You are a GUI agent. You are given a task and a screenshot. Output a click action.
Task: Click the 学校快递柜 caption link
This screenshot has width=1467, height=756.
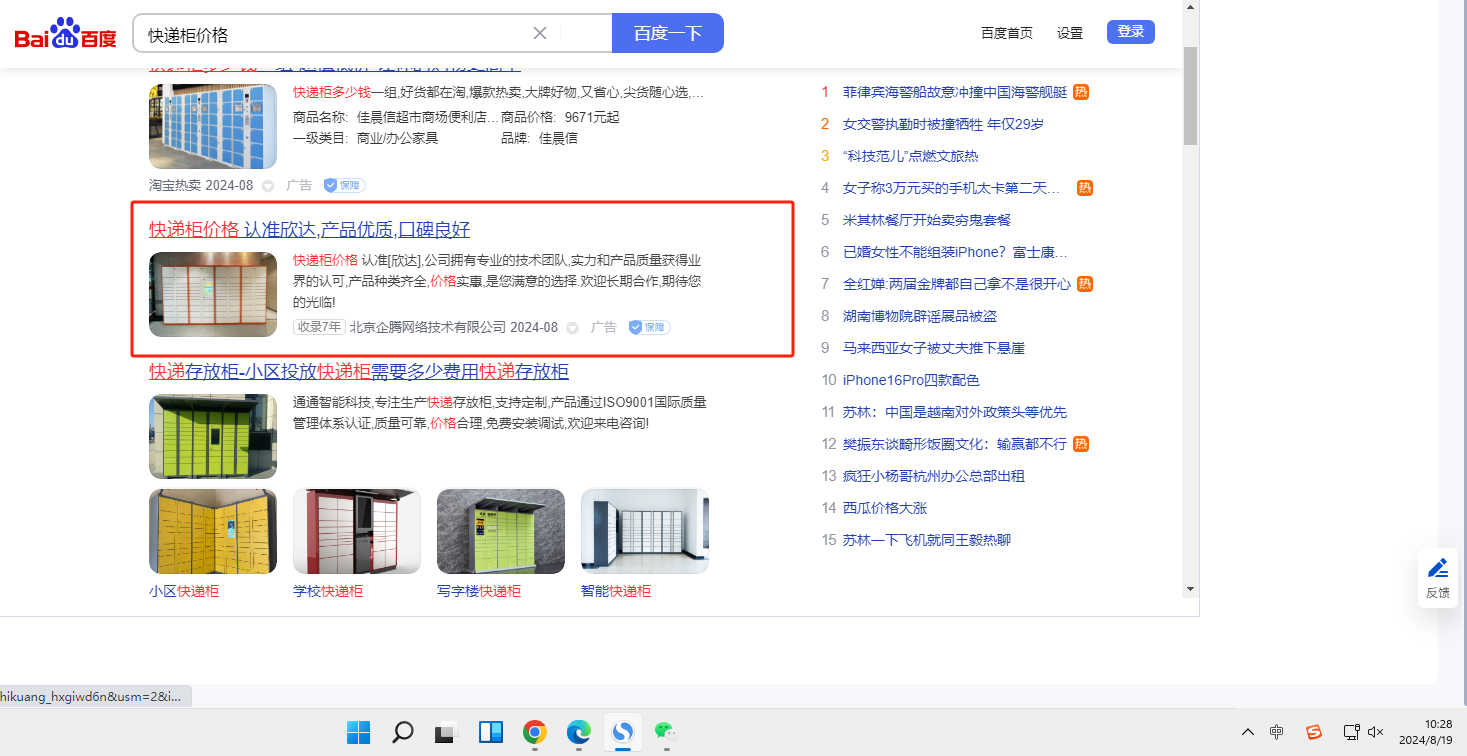point(328,591)
